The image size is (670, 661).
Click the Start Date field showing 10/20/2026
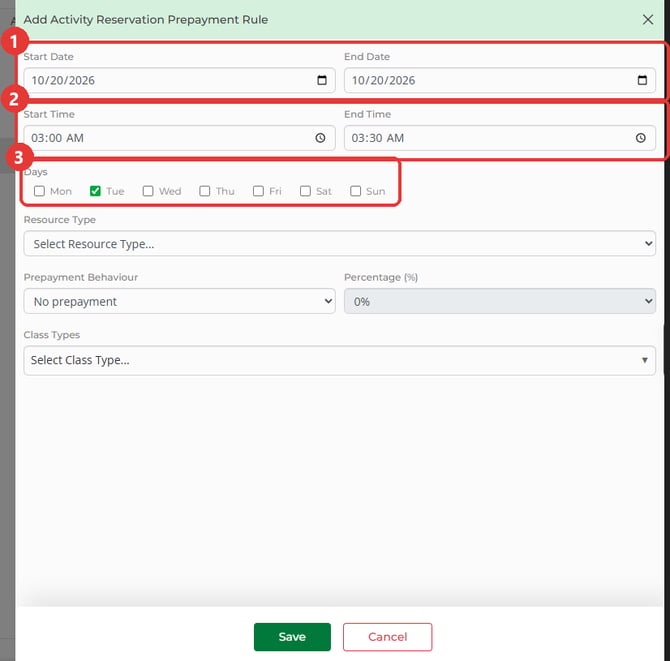click(179, 80)
